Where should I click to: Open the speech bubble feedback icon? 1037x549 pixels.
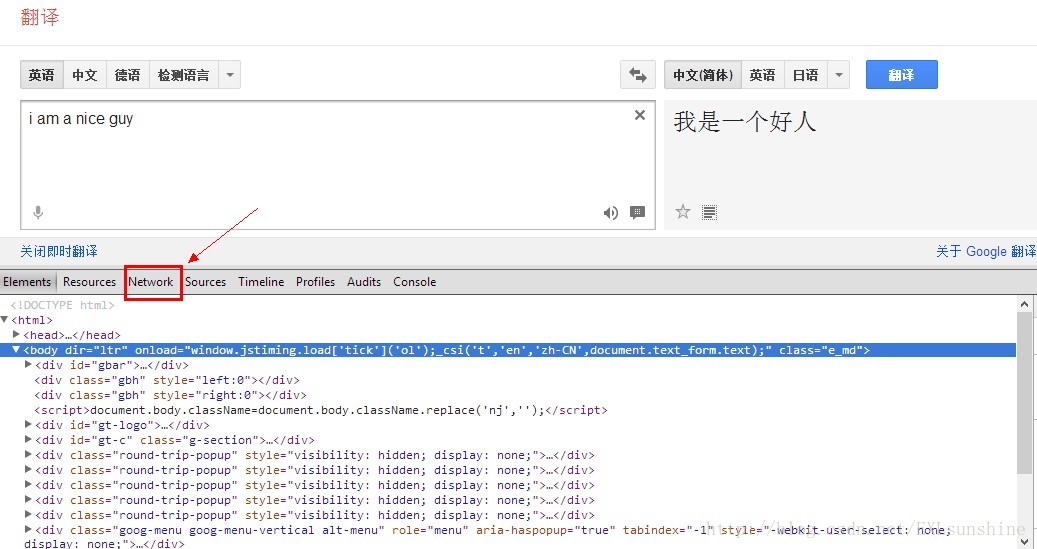click(638, 212)
